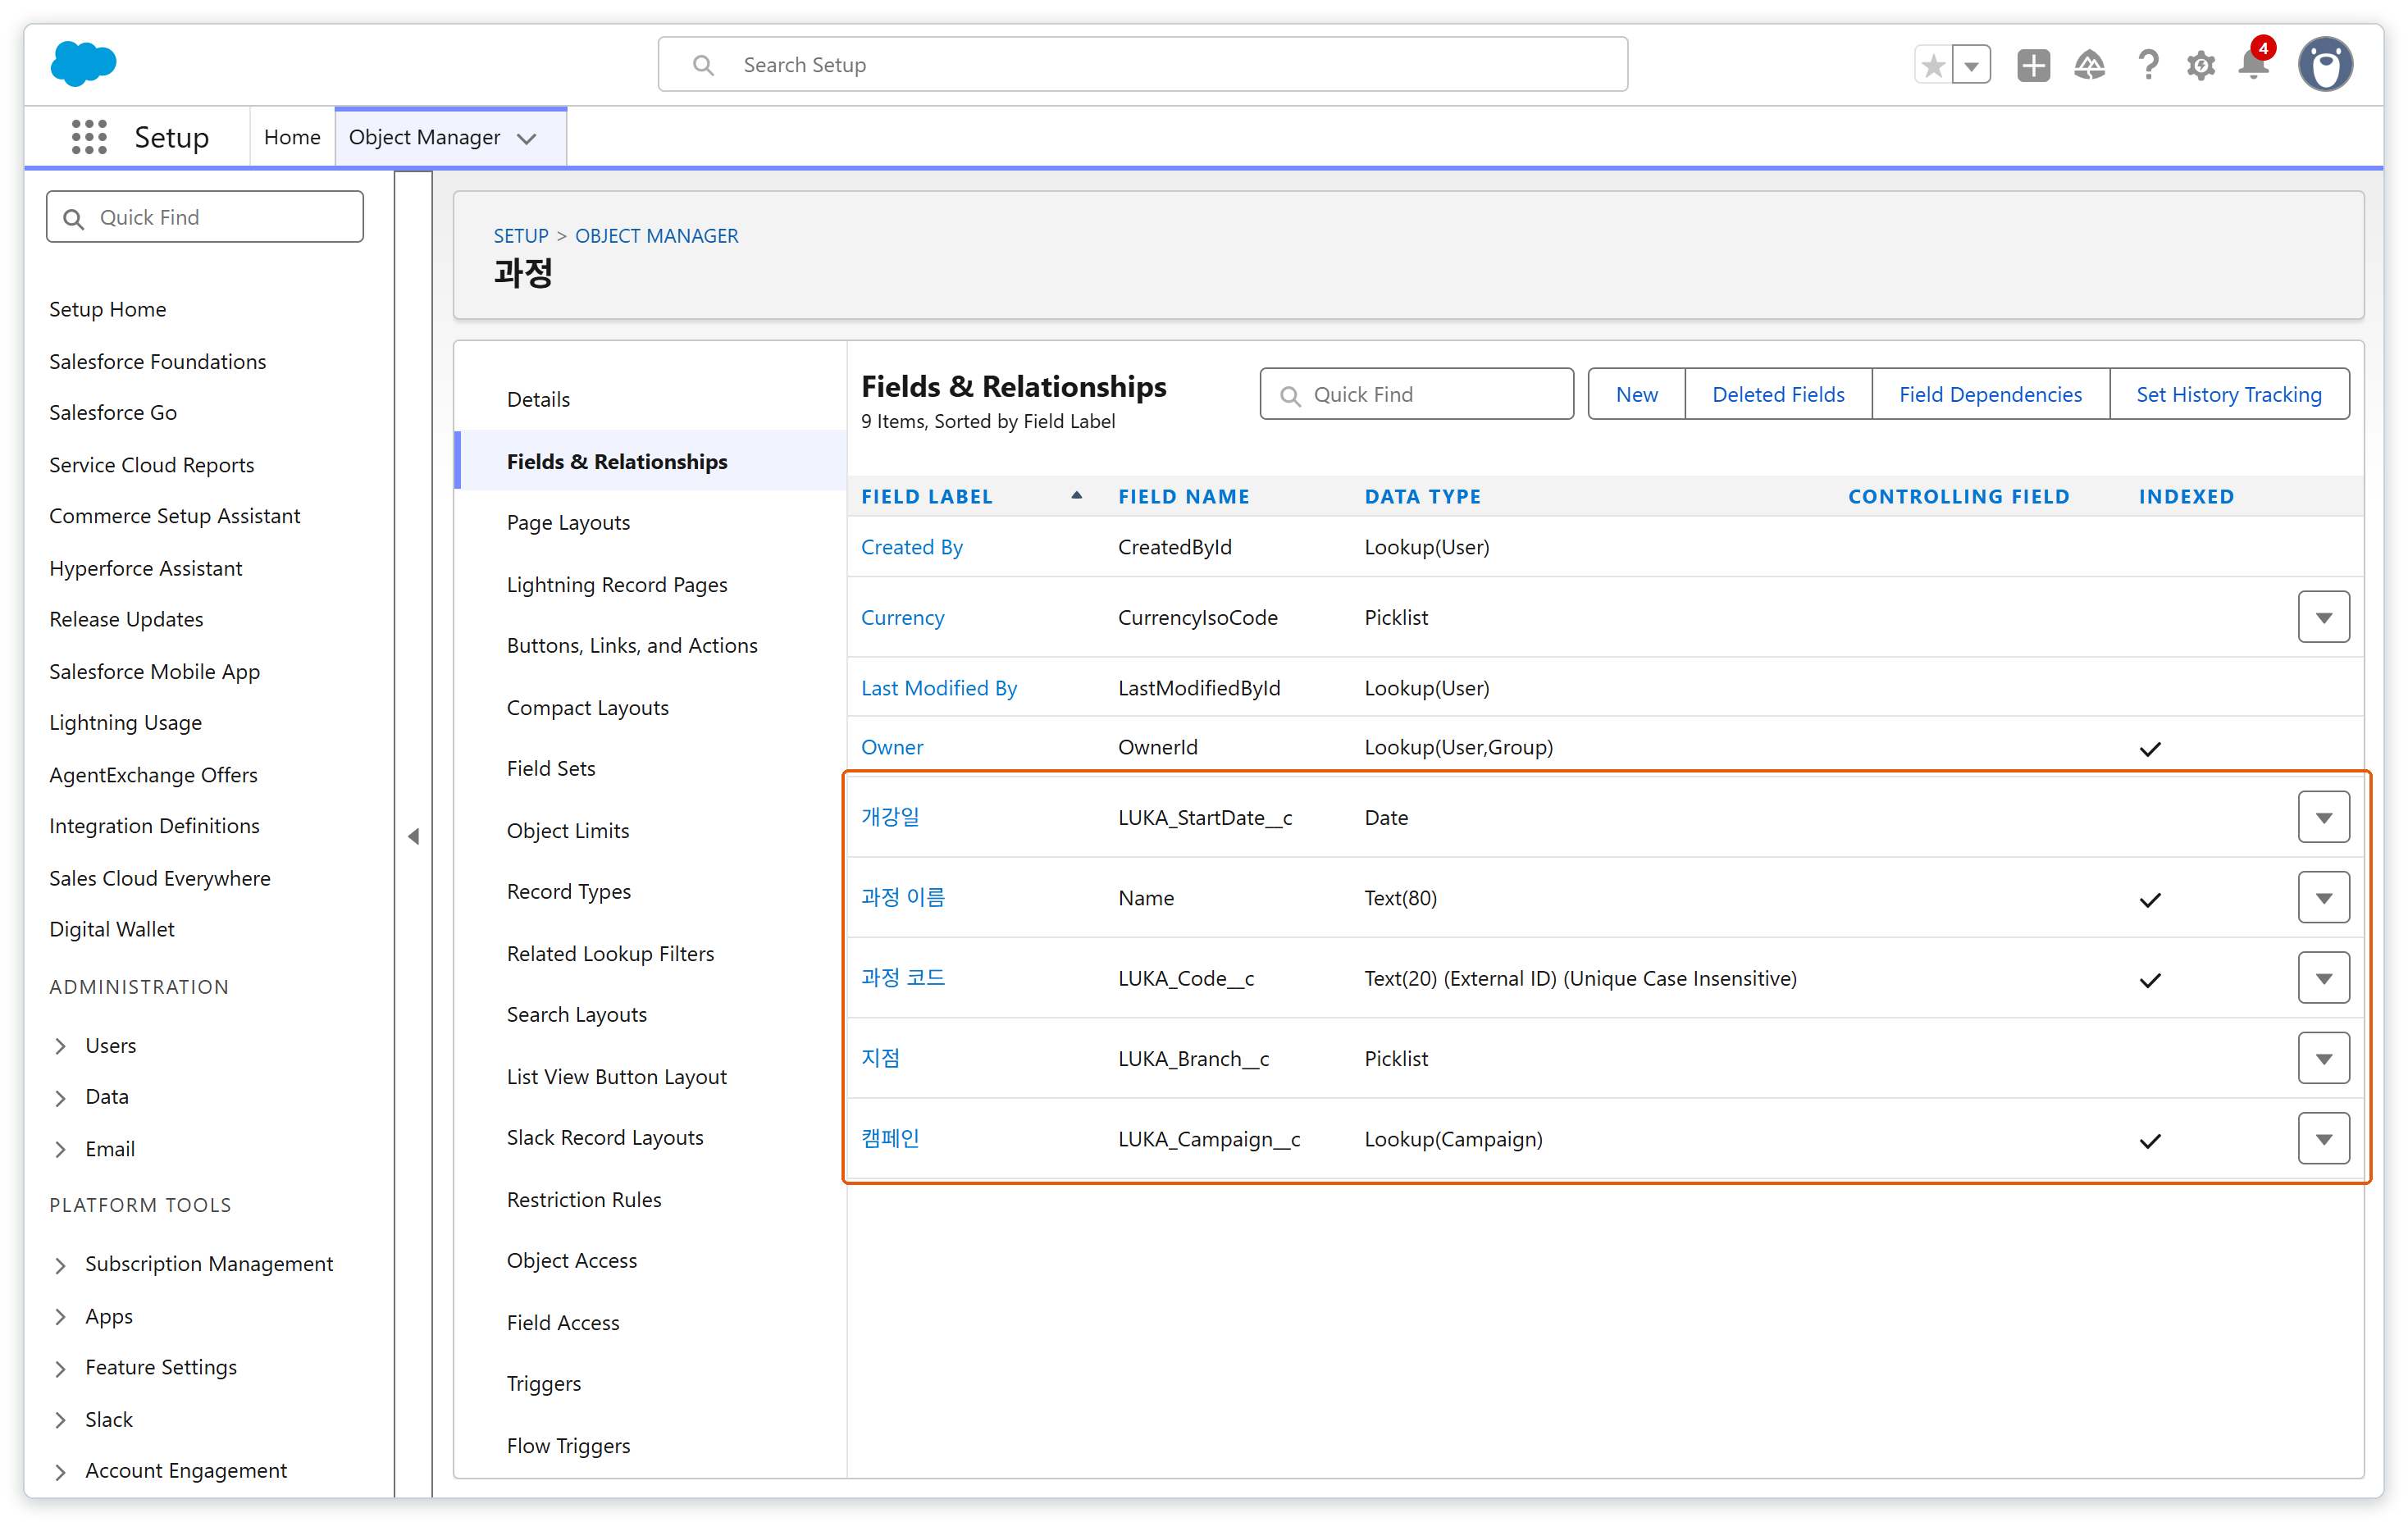Screen dimensions: 2408x1522
Task: Click Set History Tracking
Action: coord(2229,394)
